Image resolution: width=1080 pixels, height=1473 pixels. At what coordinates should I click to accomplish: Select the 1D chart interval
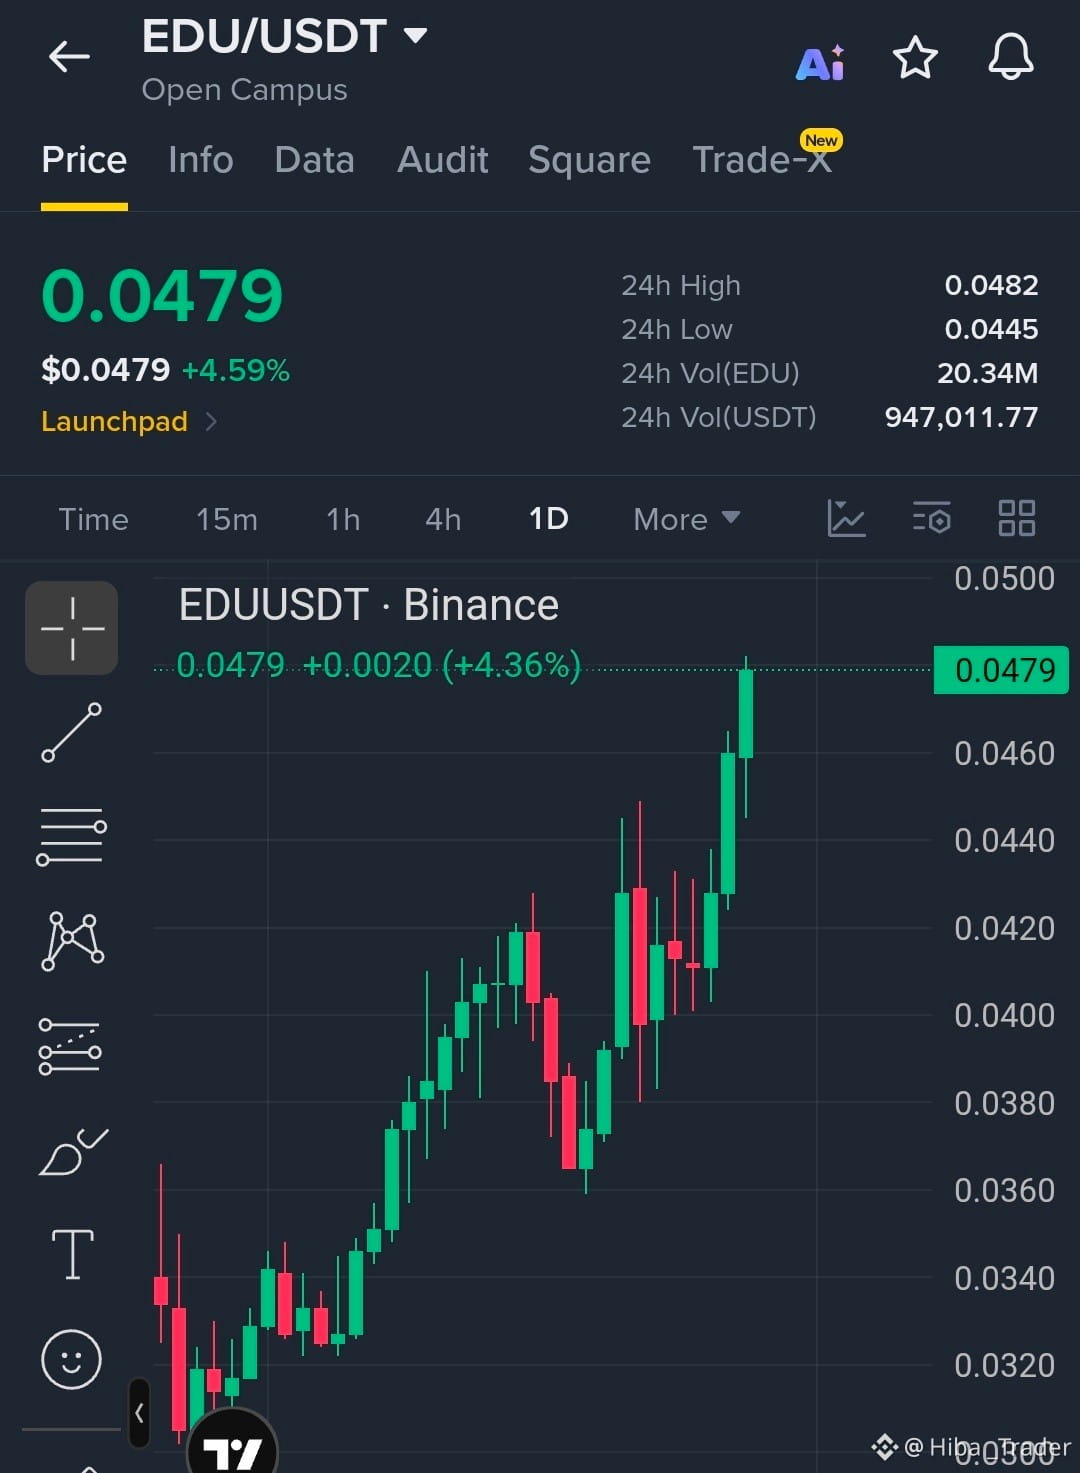(x=548, y=519)
